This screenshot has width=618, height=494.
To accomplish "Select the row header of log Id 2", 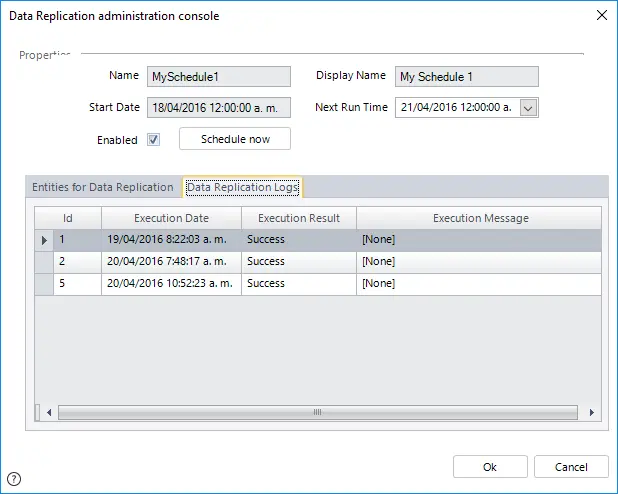I will point(44,262).
